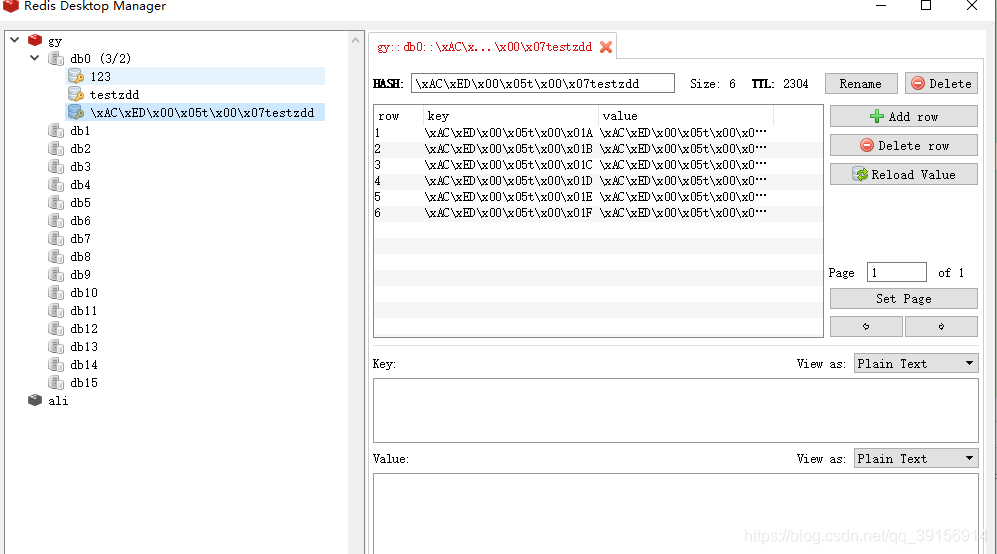This screenshot has width=997, height=554.
Task: Click the ali server connection icon
Action: 35,400
